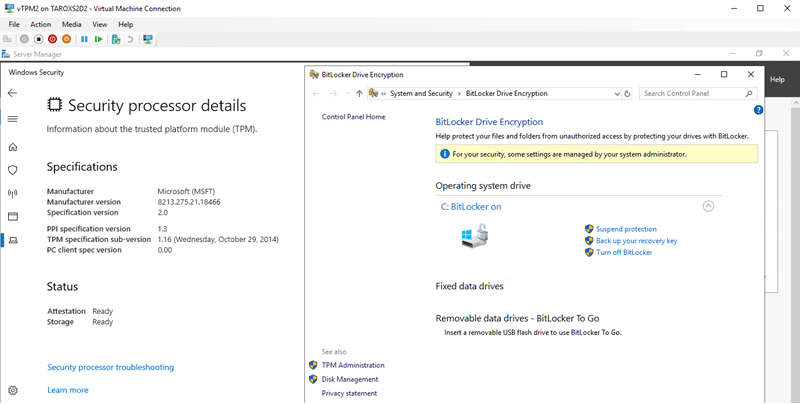Go up one level in Control Panel

[359, 93]
